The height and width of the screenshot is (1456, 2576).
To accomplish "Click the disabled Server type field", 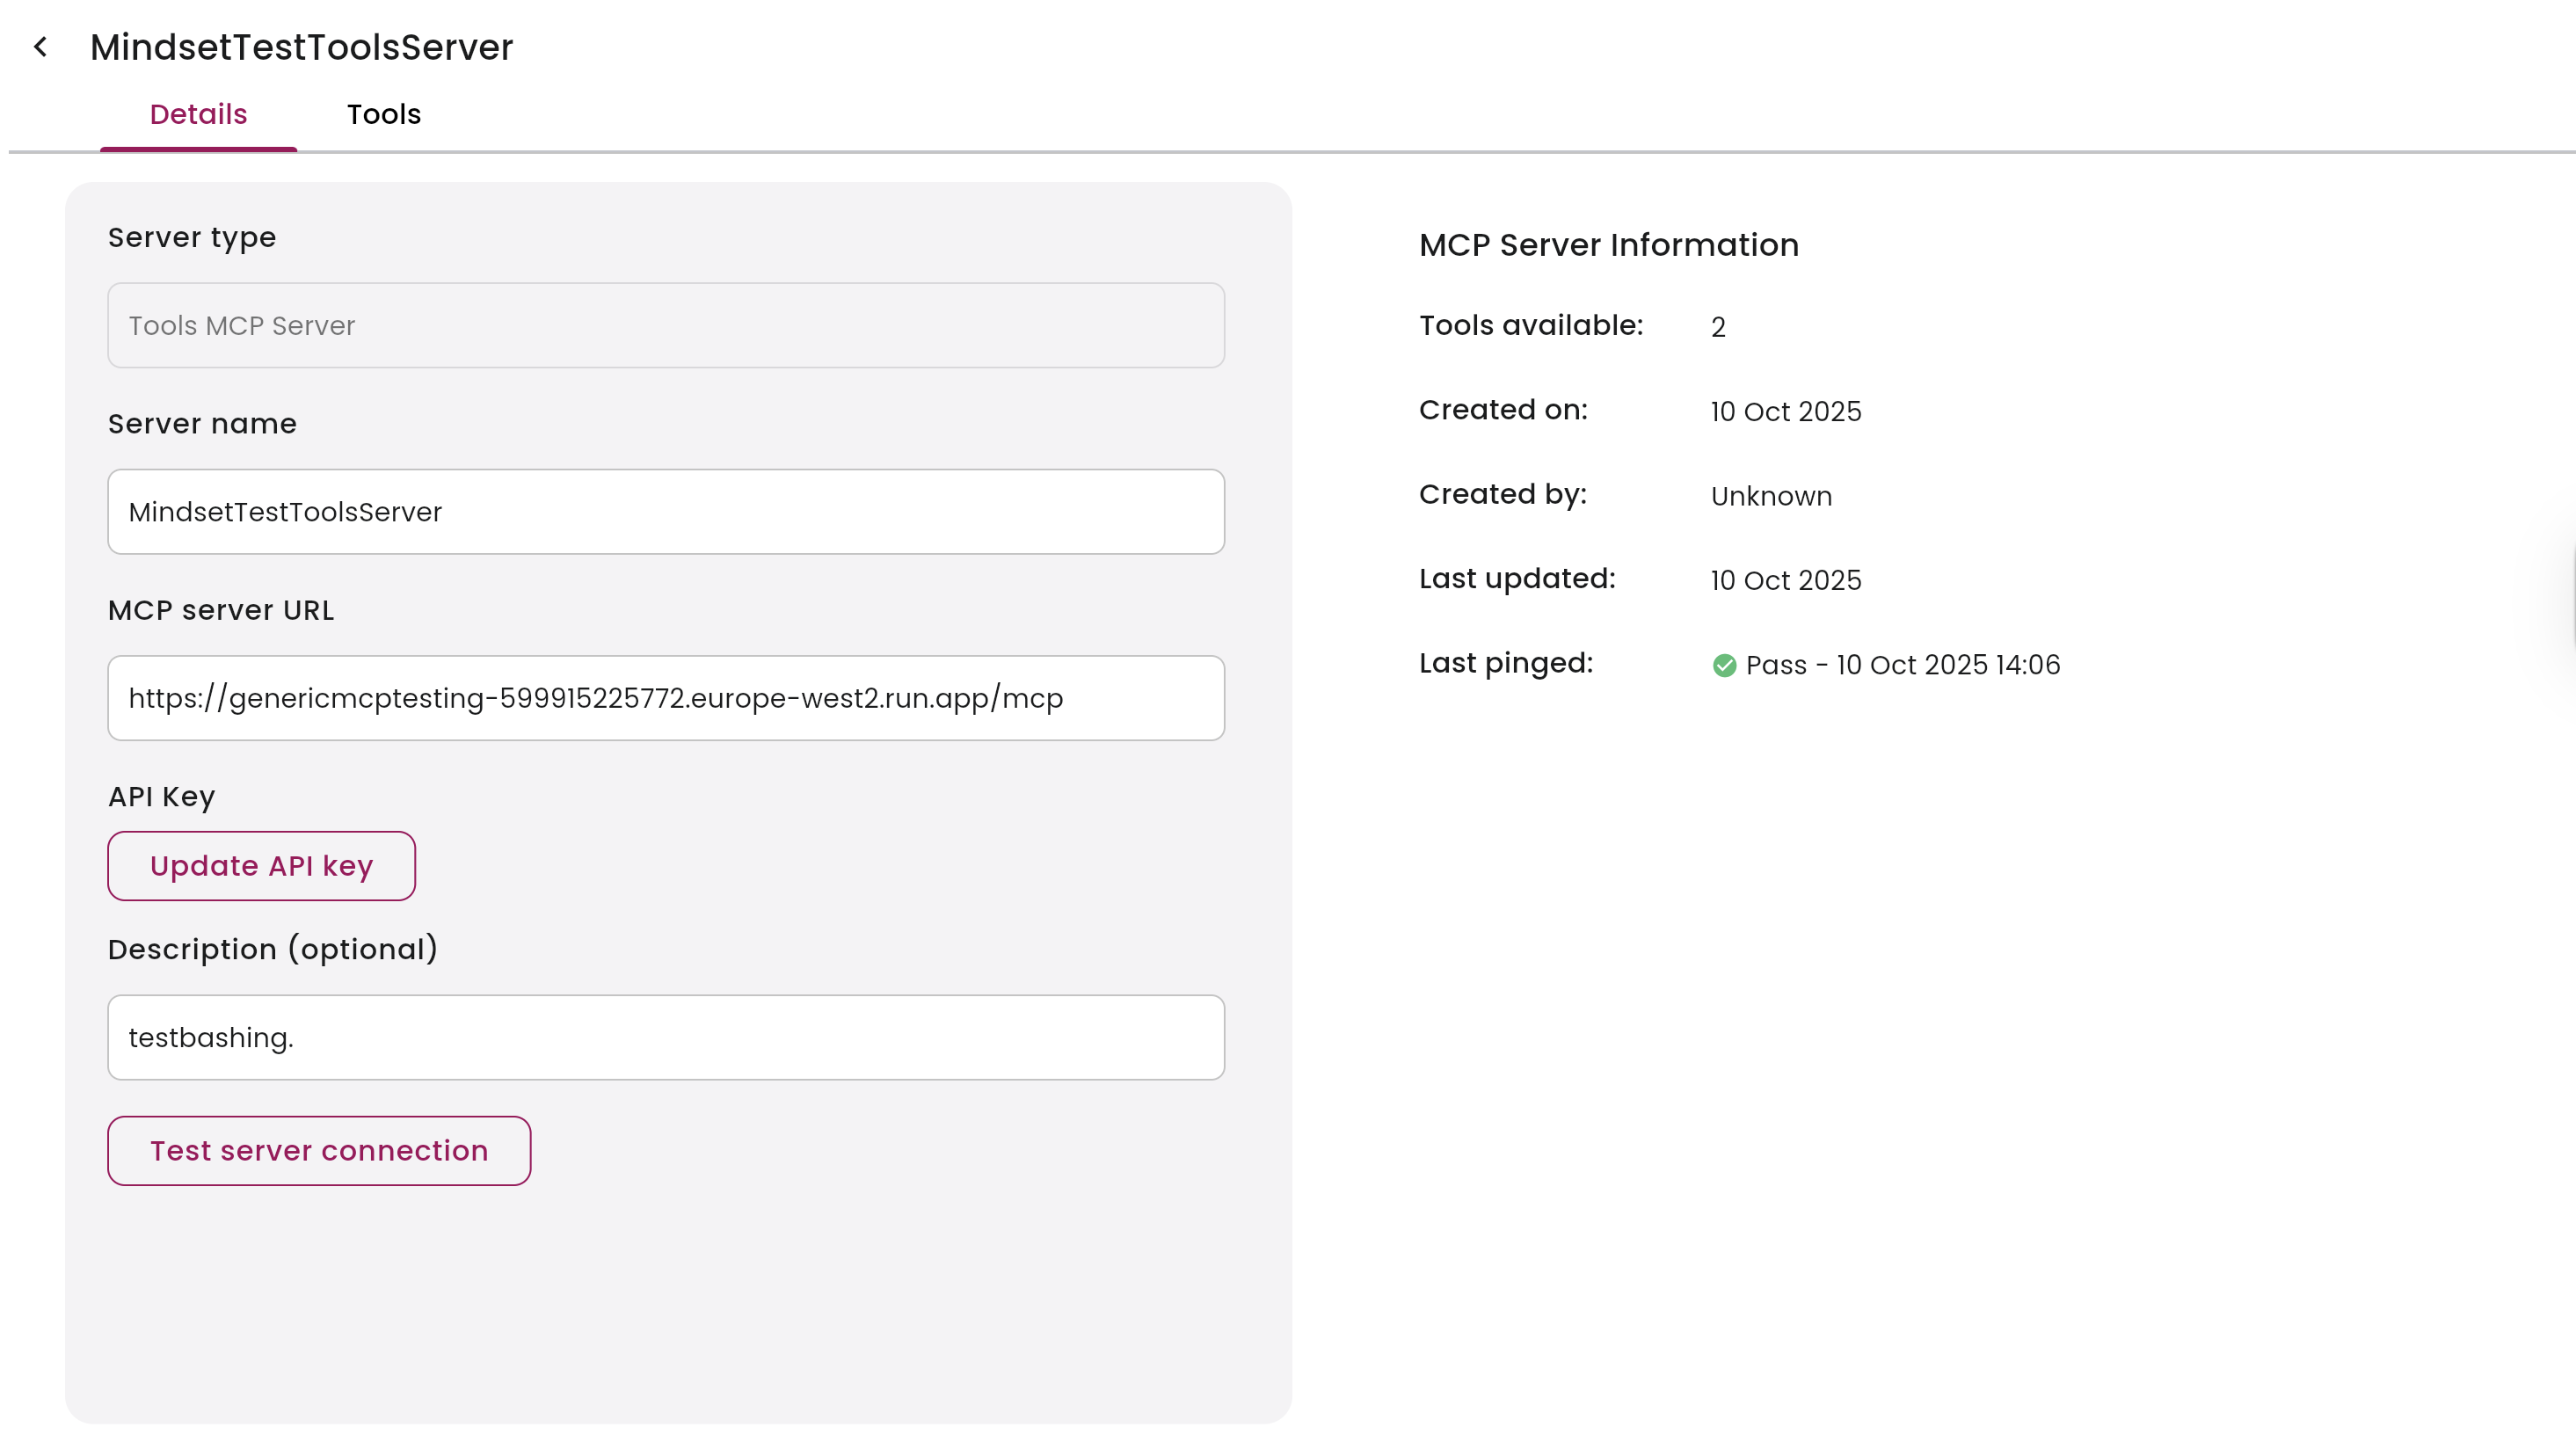I will tap(666, 325).
